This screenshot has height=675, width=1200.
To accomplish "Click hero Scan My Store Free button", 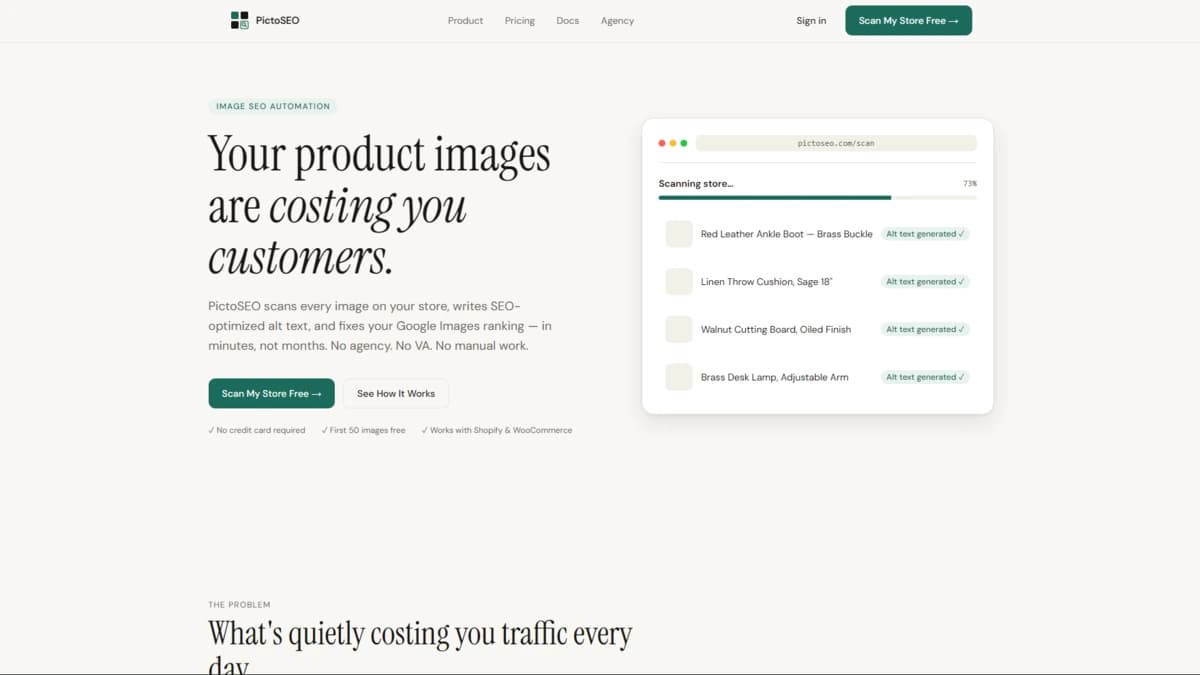I will click(x=271, y=393).
